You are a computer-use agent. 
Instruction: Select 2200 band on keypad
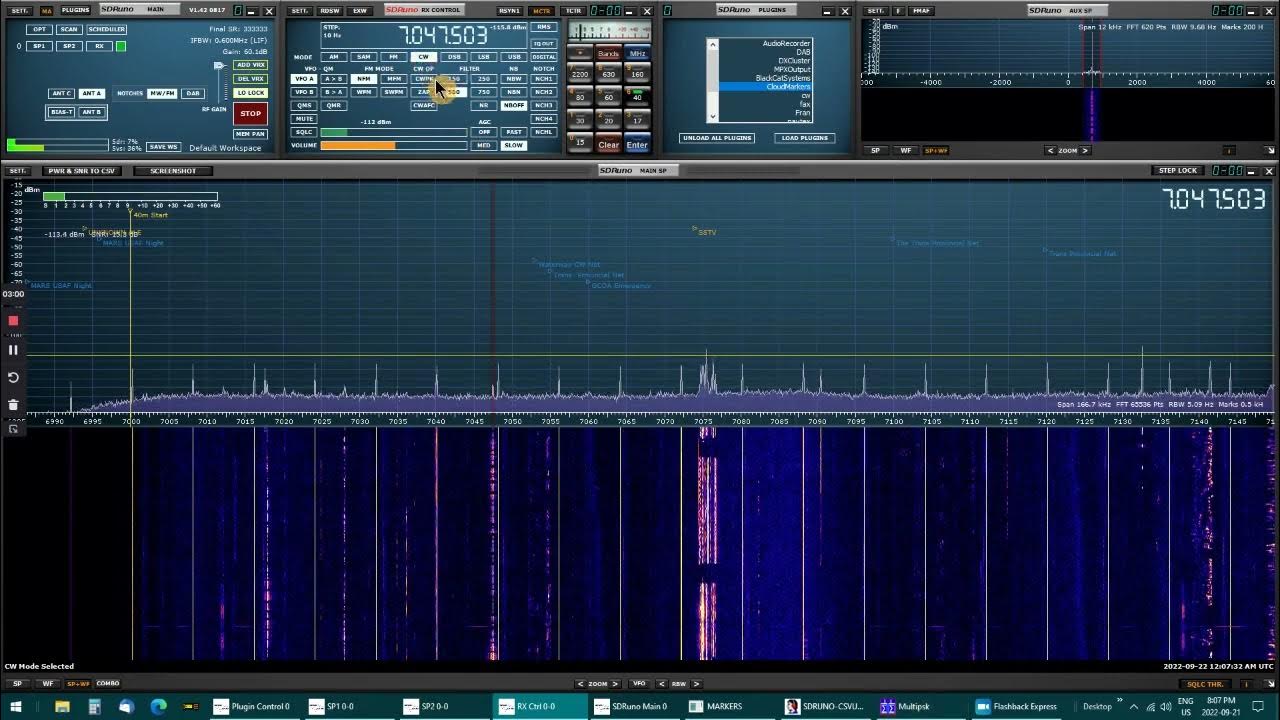(580, 73)
